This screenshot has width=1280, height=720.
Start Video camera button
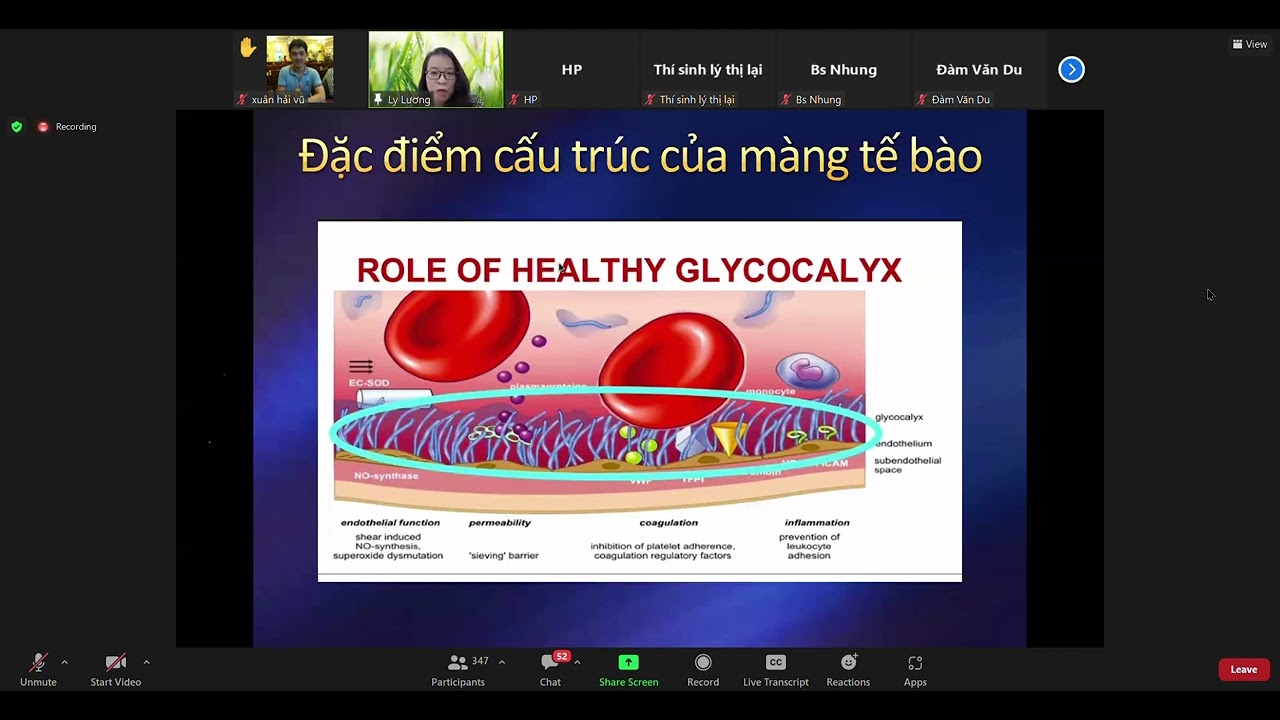pos(115,670)
